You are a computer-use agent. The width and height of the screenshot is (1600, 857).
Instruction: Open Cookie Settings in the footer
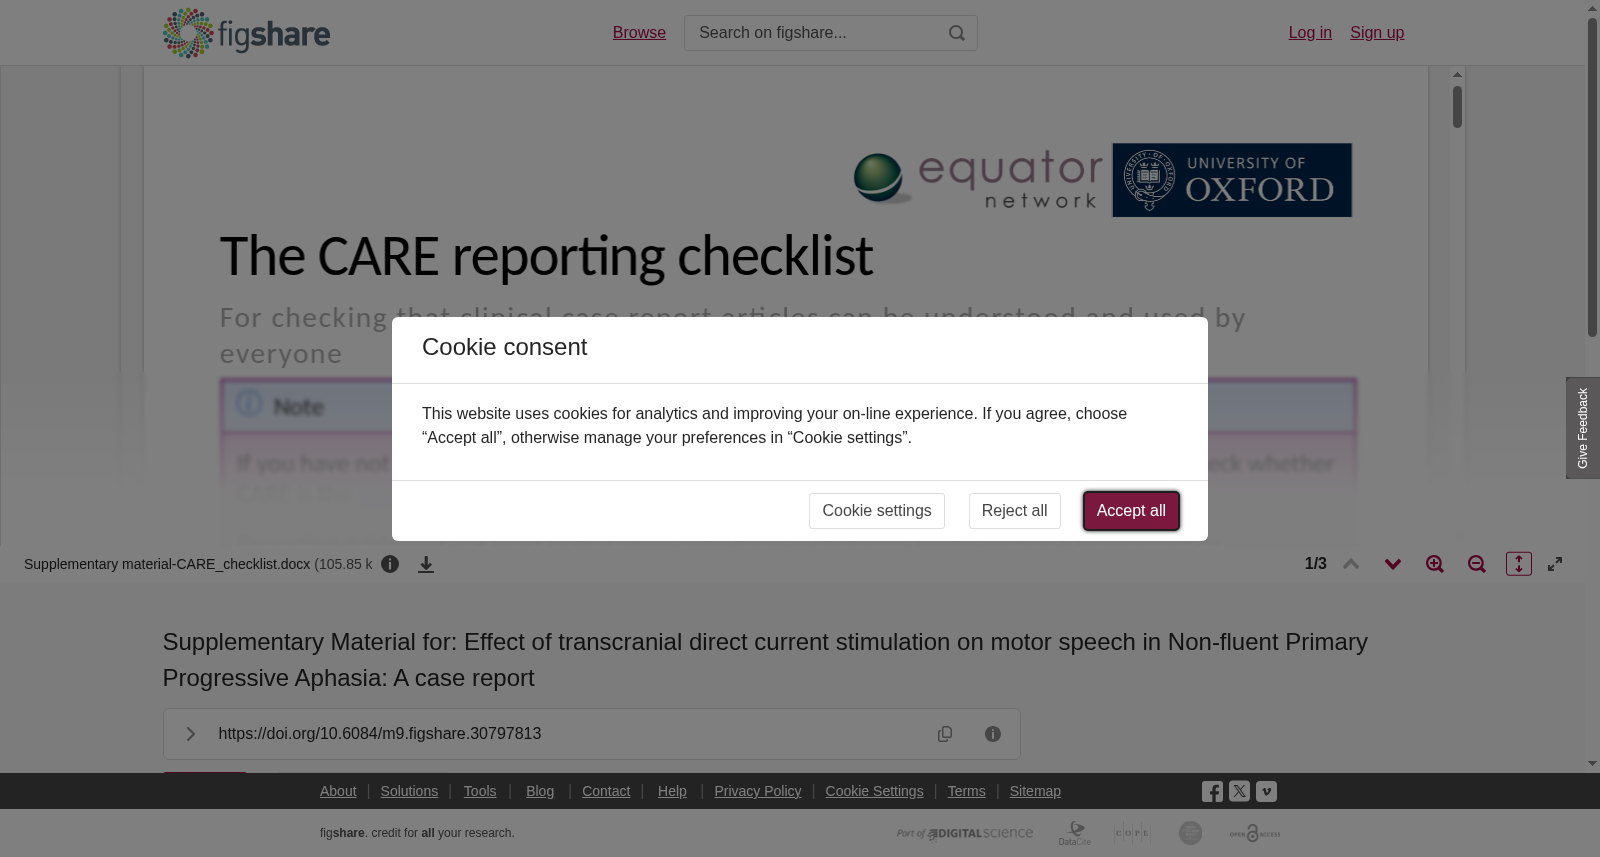[874, 791]
